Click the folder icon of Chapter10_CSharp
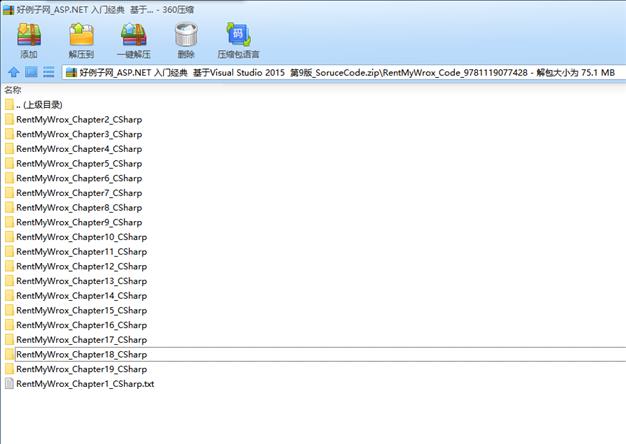626x444 pixels. click(10, 237)
